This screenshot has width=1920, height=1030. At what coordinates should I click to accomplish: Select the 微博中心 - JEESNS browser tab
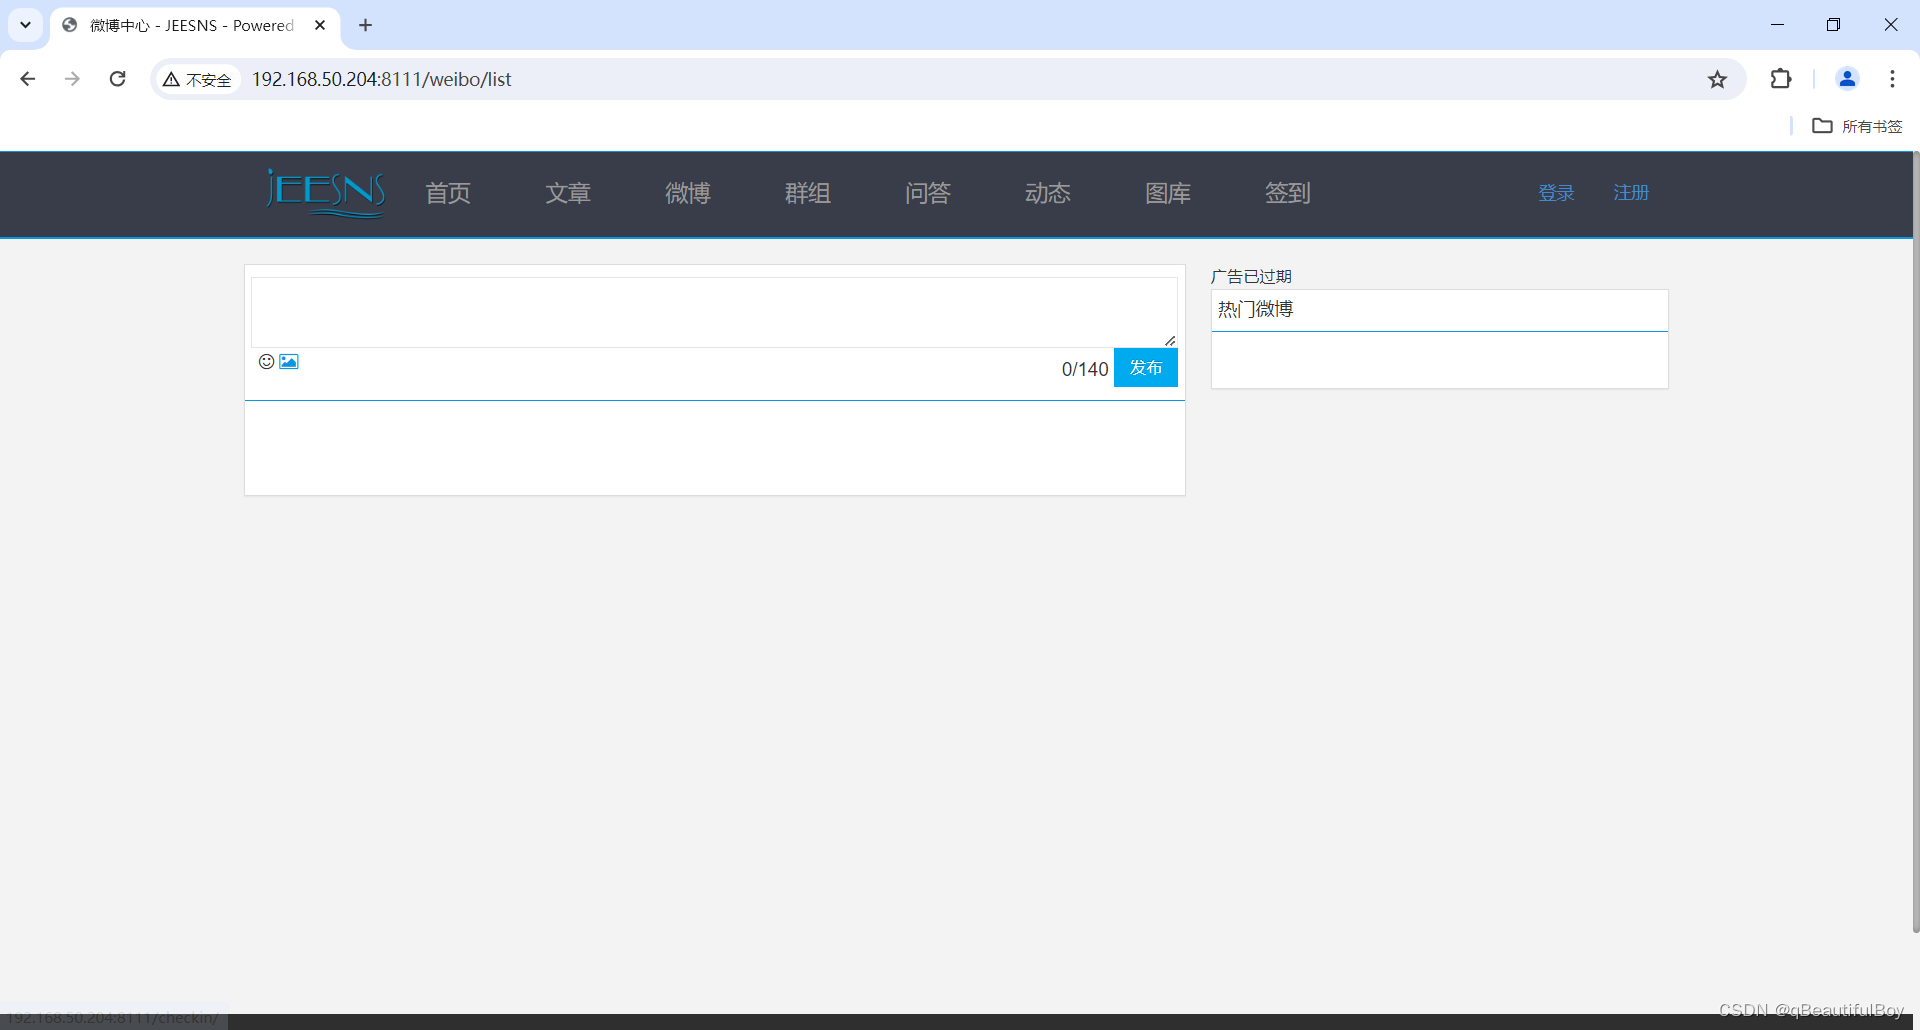pyautogui.click(x=195, y=25)
